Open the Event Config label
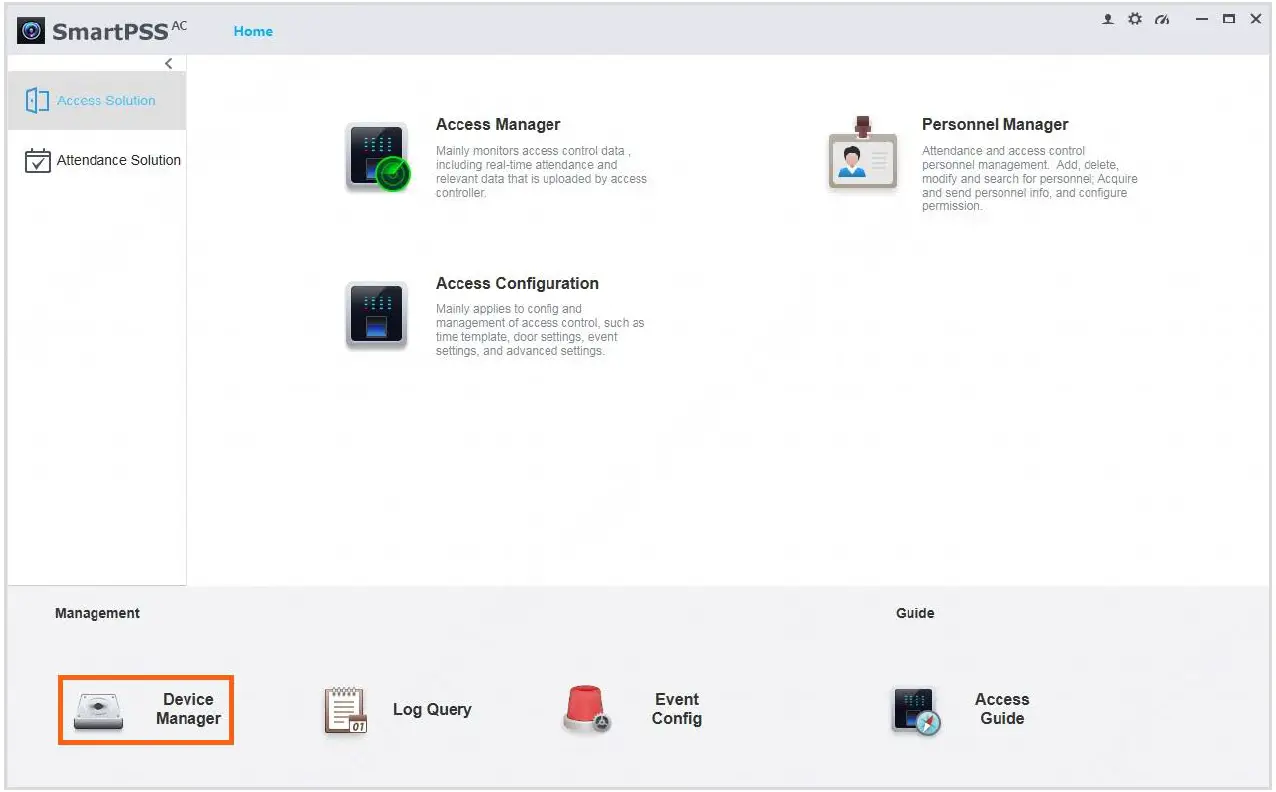 point(677,709)
